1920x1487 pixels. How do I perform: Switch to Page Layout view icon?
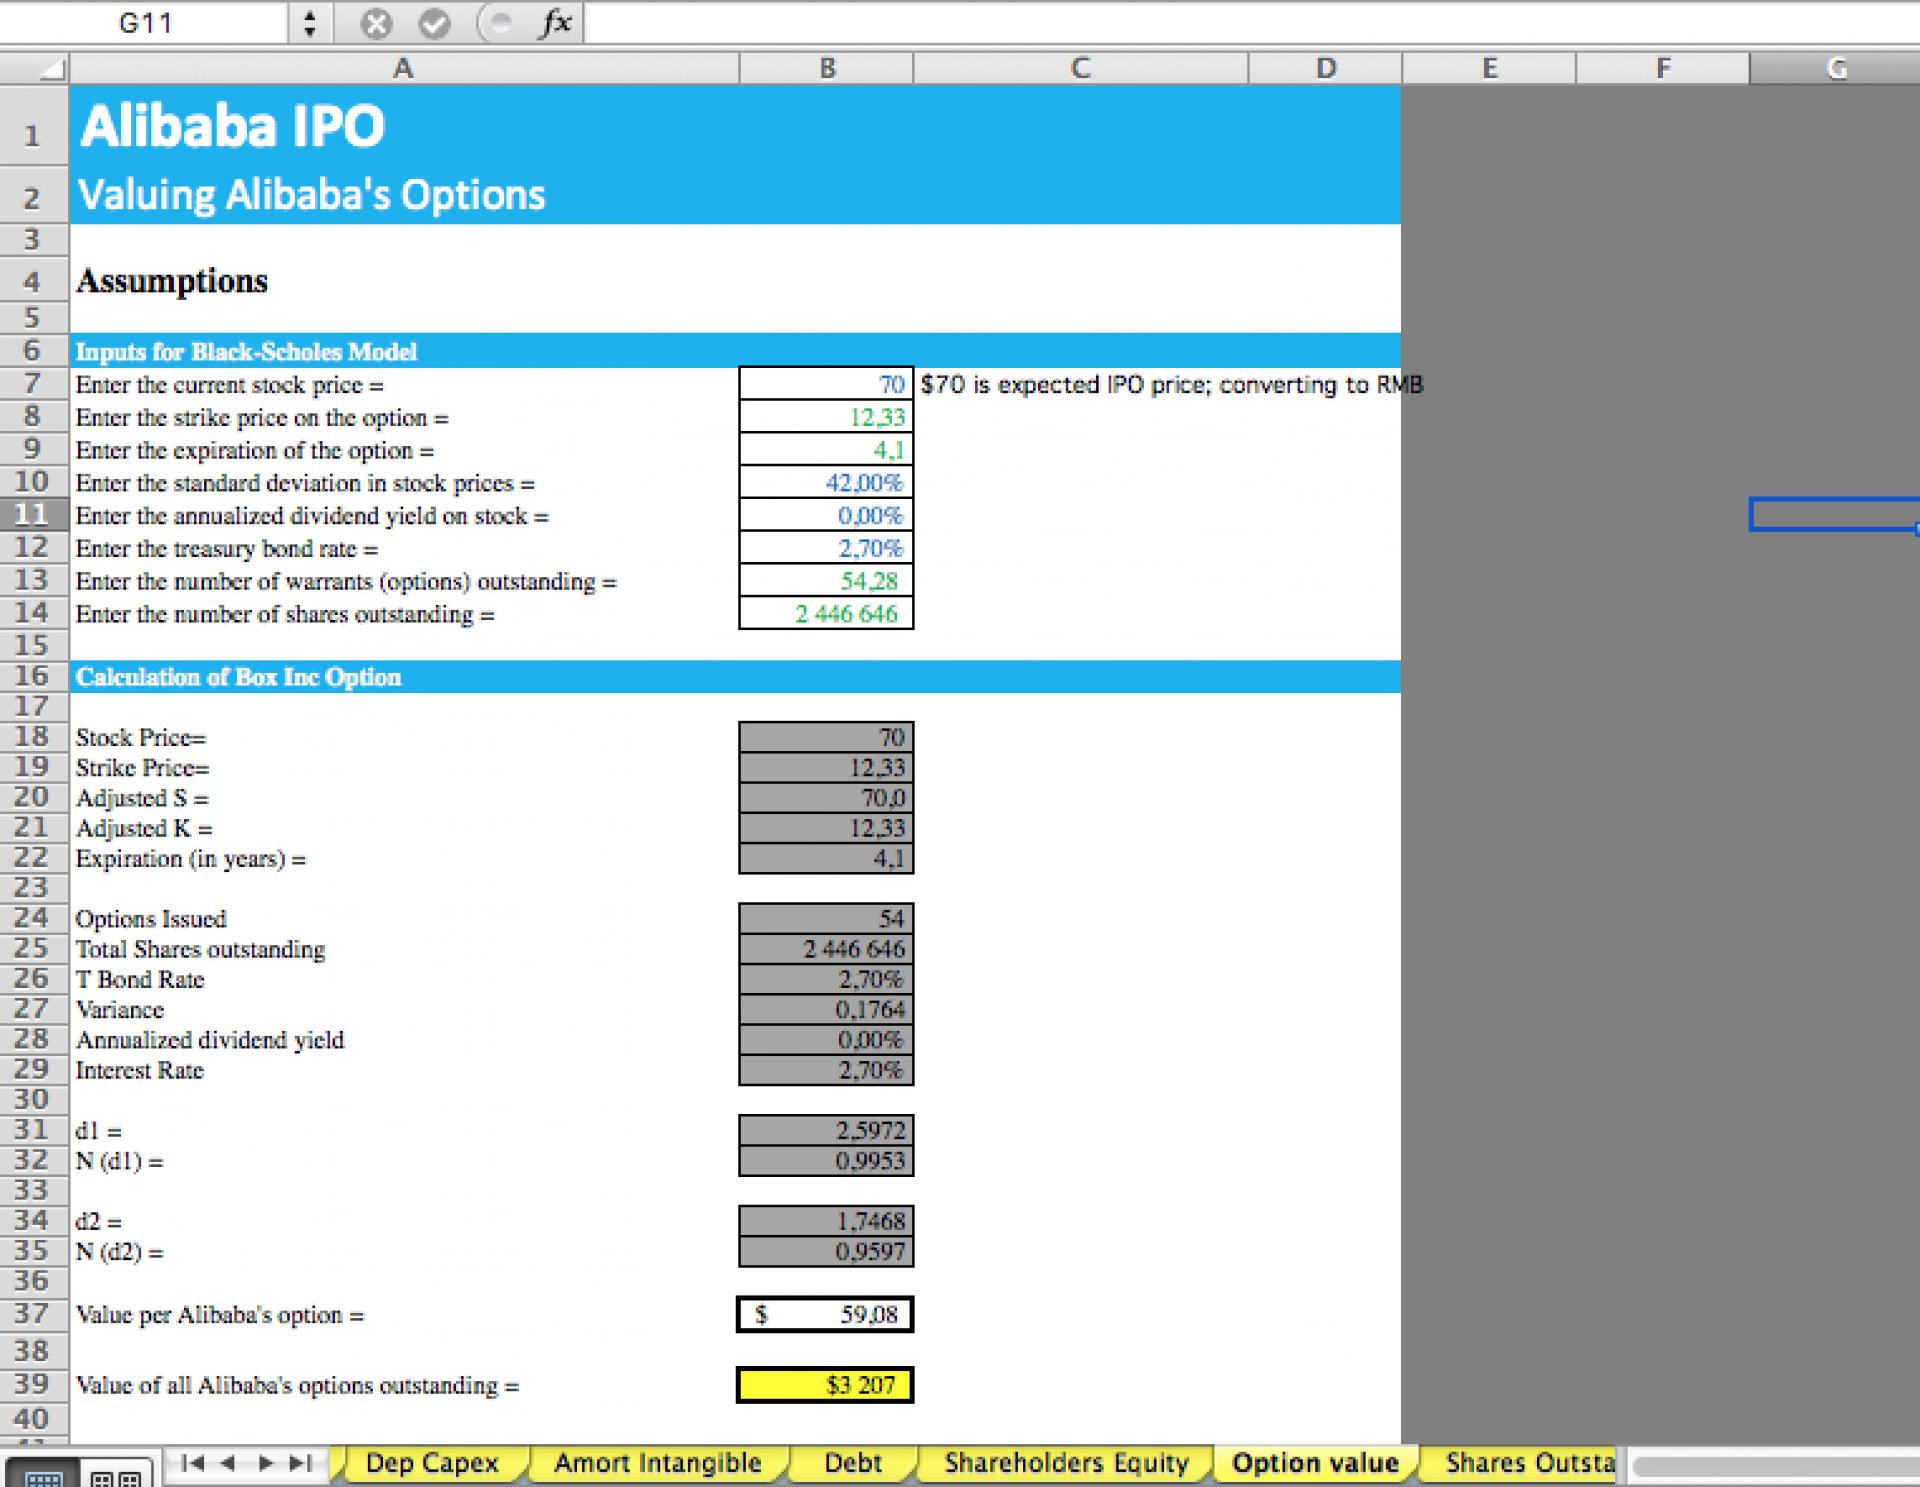(x=115, y=1476)
